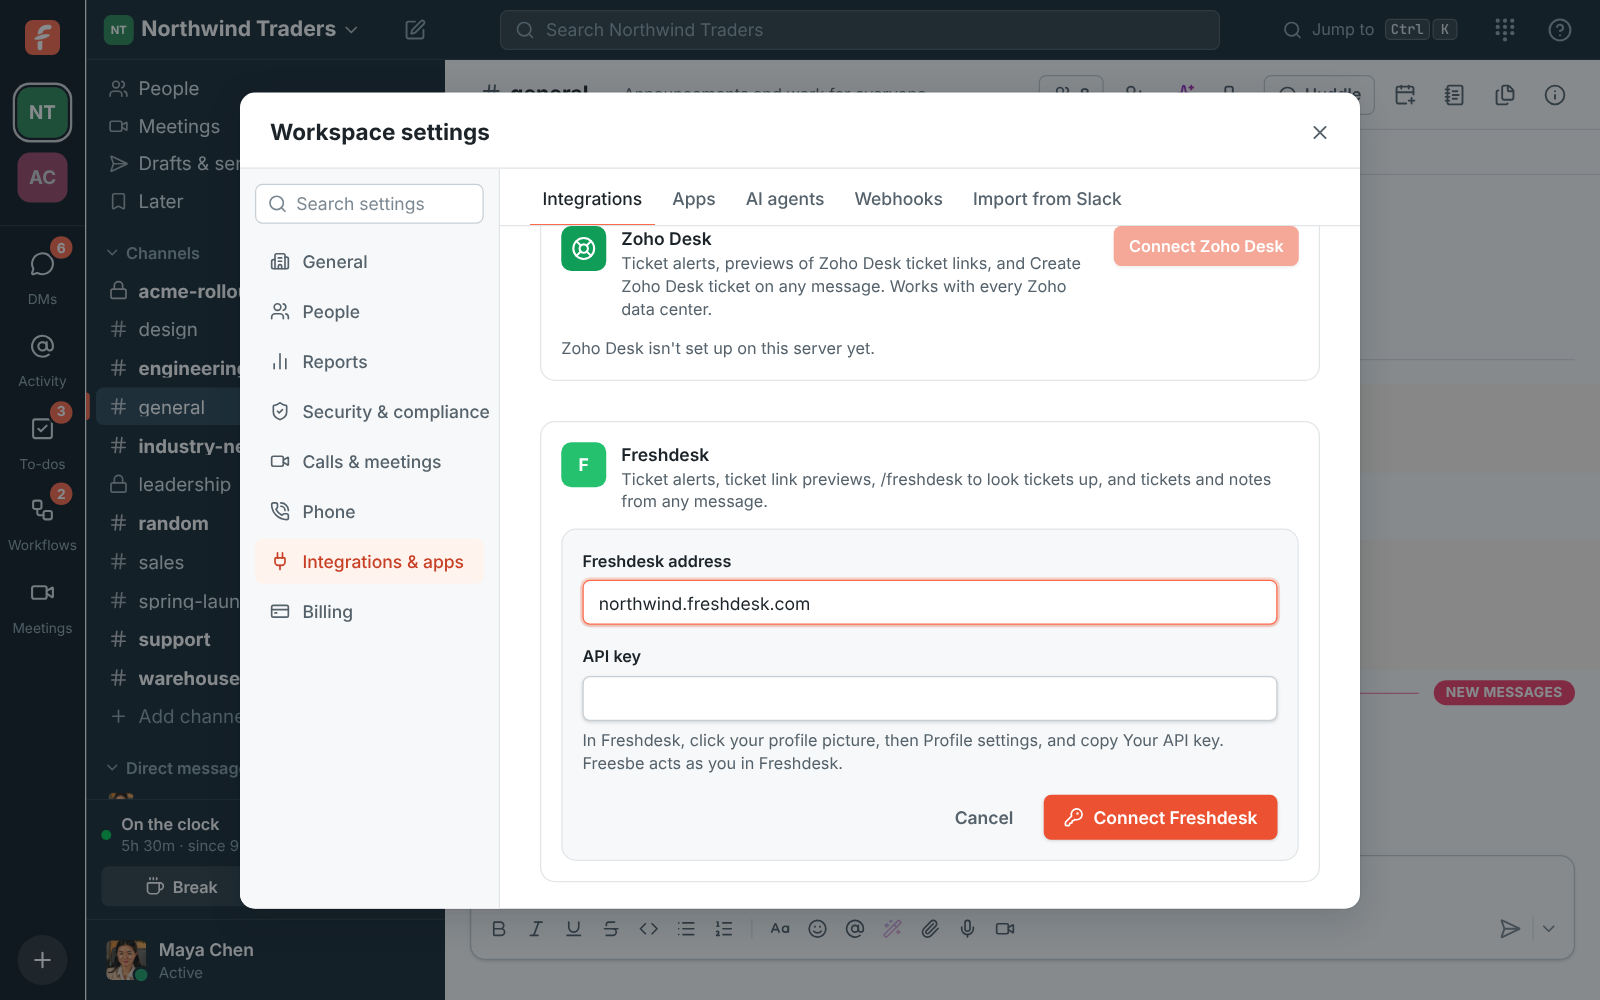Collapse the Channels section

tap(153, 253)
